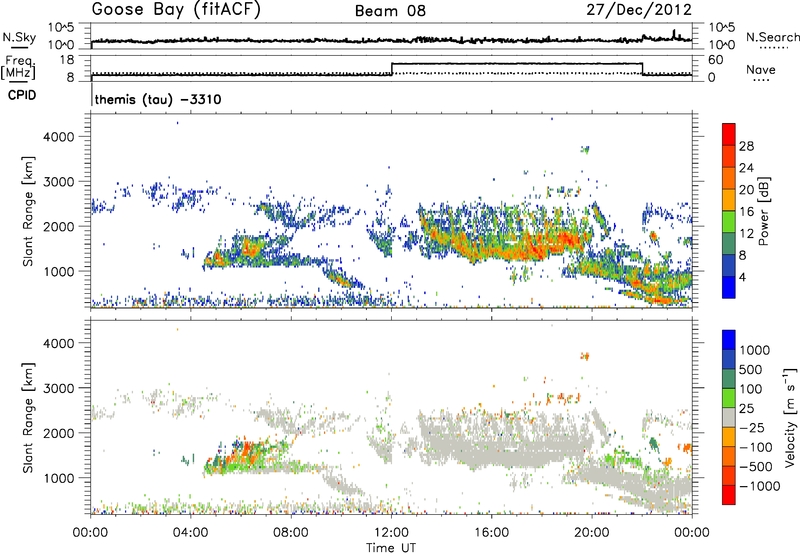The height and width of the screenshot is (554, 800).
Task: Click the "Goose Bay (fitACF)" plot title
Action: click(x=176, y=10)
